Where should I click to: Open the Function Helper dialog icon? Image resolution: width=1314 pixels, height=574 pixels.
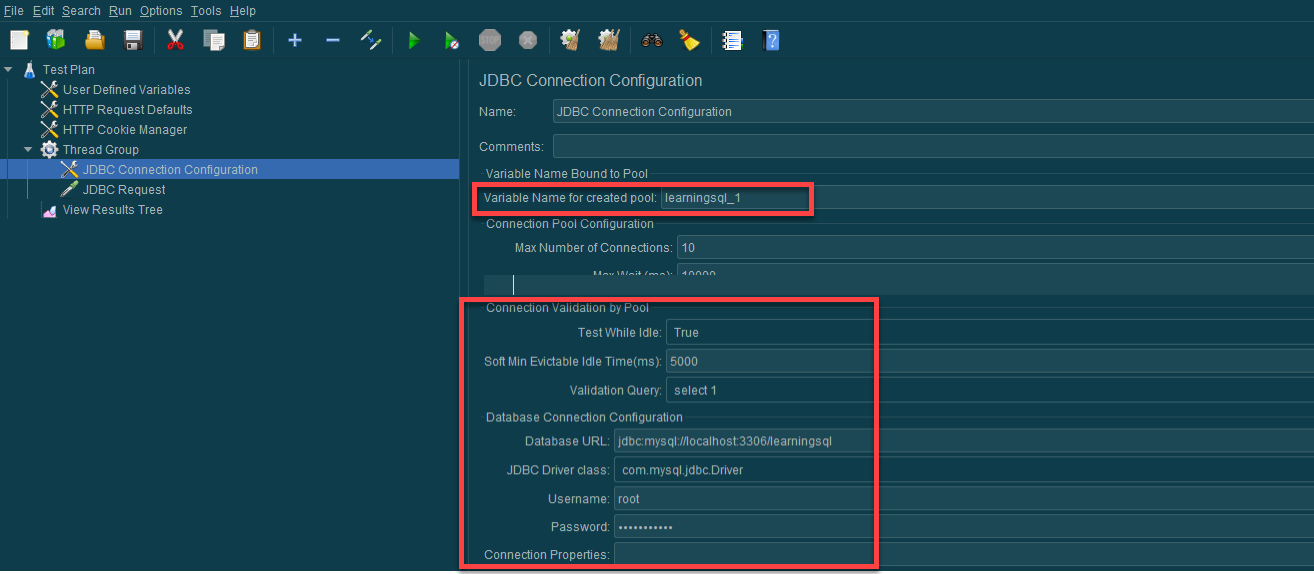click(x=733, y=40)
